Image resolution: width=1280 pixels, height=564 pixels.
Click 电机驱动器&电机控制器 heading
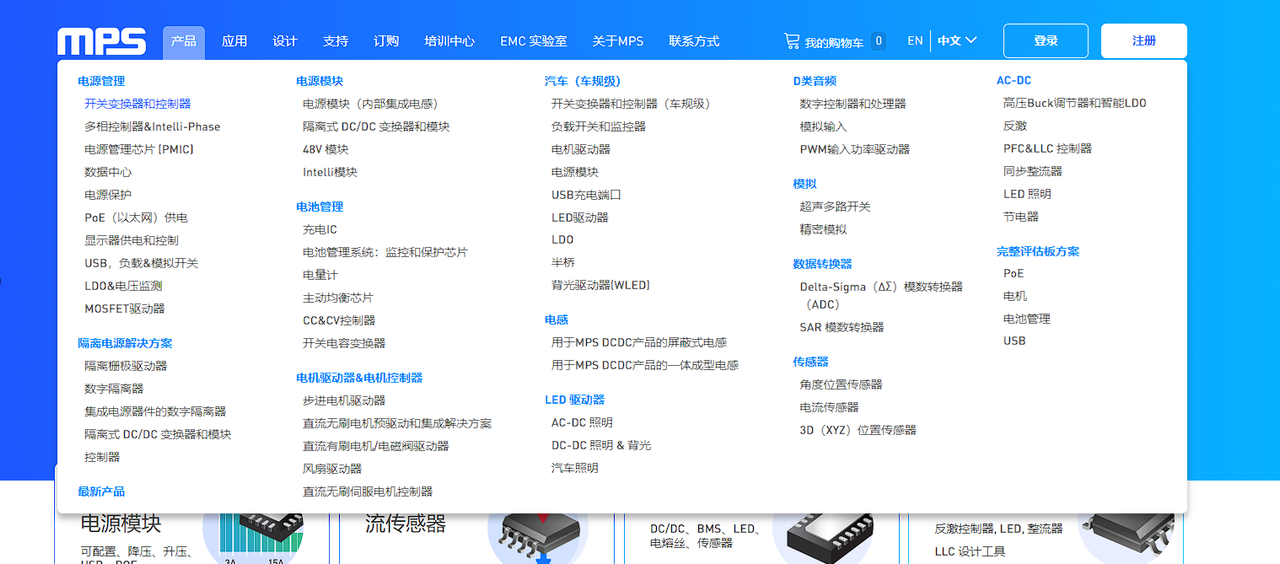[359, 378]
